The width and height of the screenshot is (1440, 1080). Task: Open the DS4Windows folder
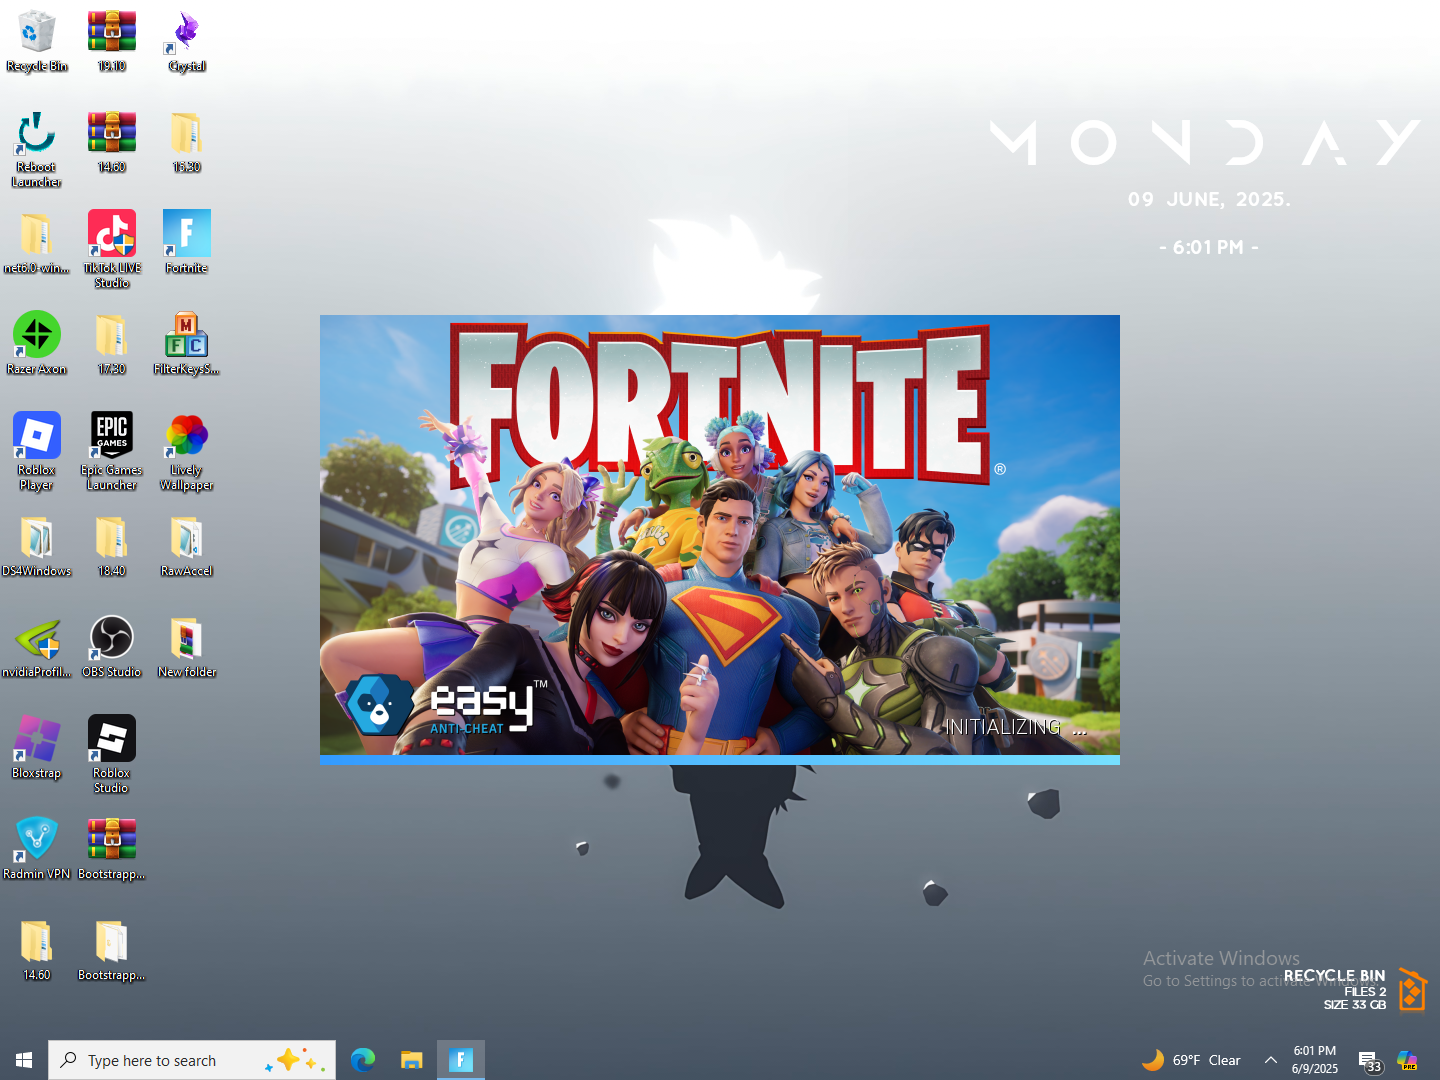click(37, 546)
